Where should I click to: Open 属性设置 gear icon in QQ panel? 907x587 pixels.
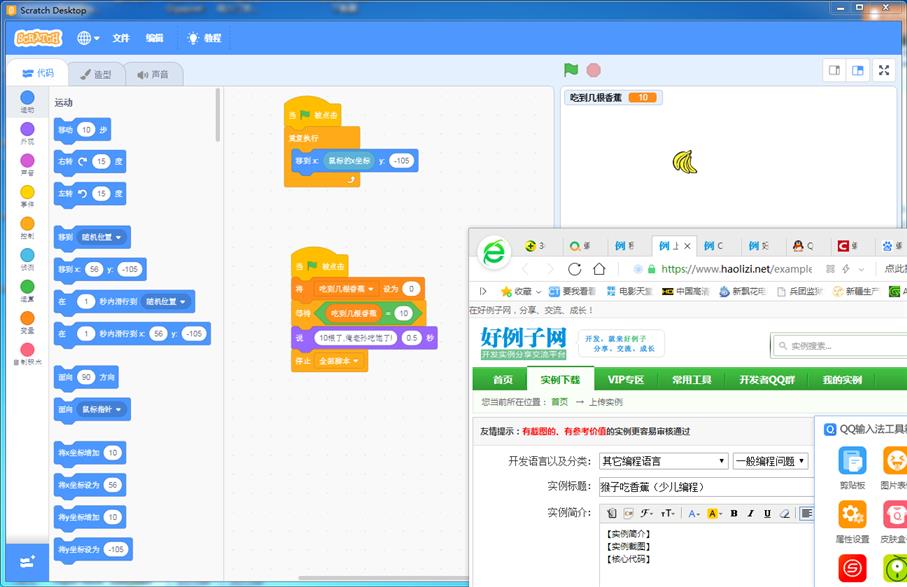[852, 515]
